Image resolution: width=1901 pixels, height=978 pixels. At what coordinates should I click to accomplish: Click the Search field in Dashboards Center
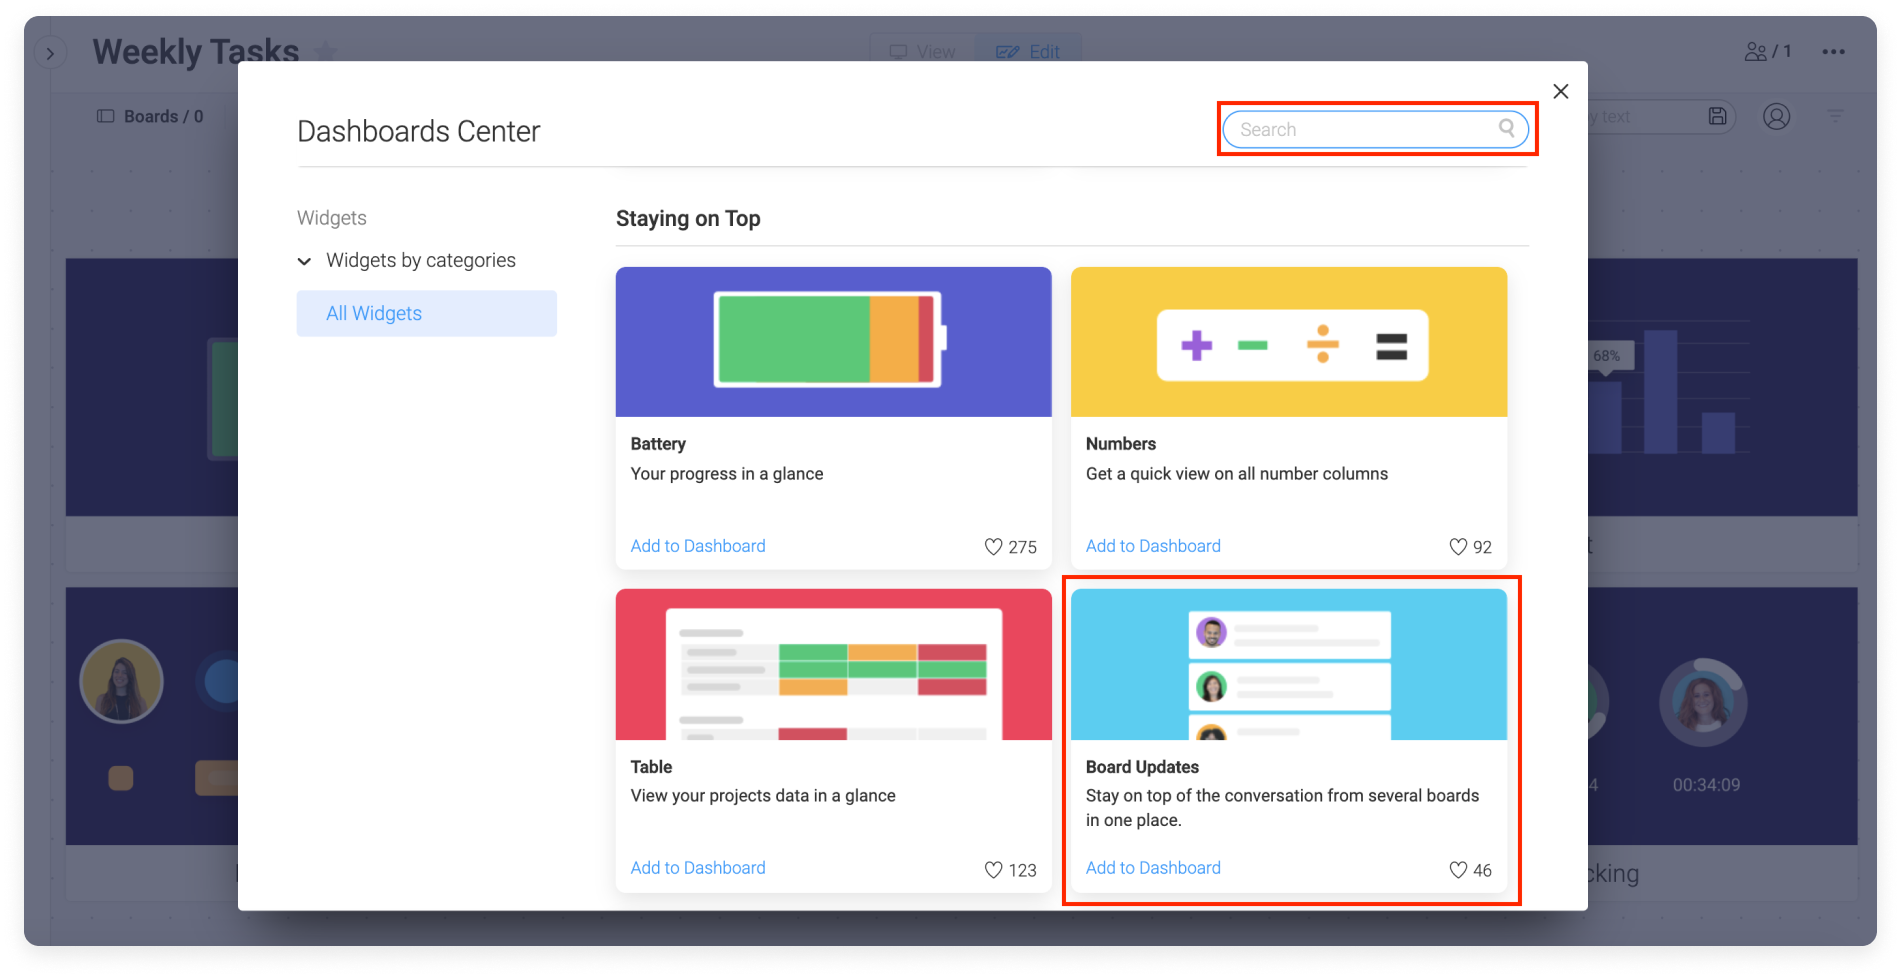[1375, 129]
